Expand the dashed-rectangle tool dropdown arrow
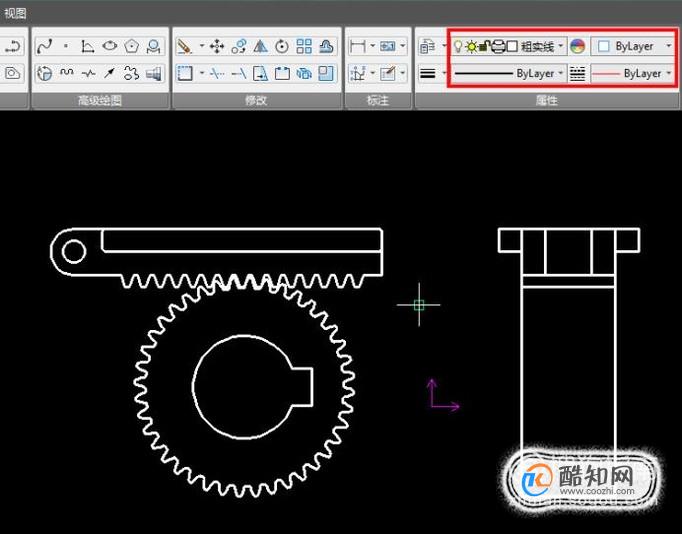 click(x=201, y=73)
